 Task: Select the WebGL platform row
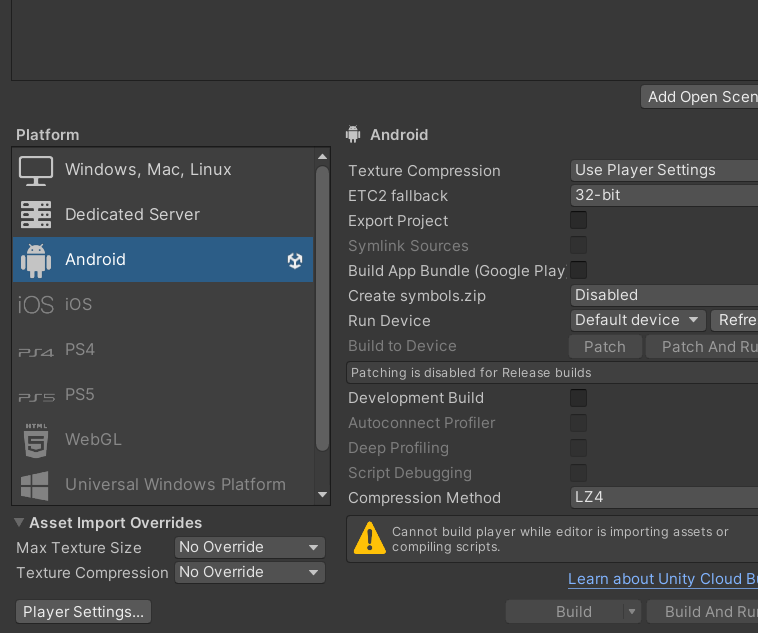163,440
